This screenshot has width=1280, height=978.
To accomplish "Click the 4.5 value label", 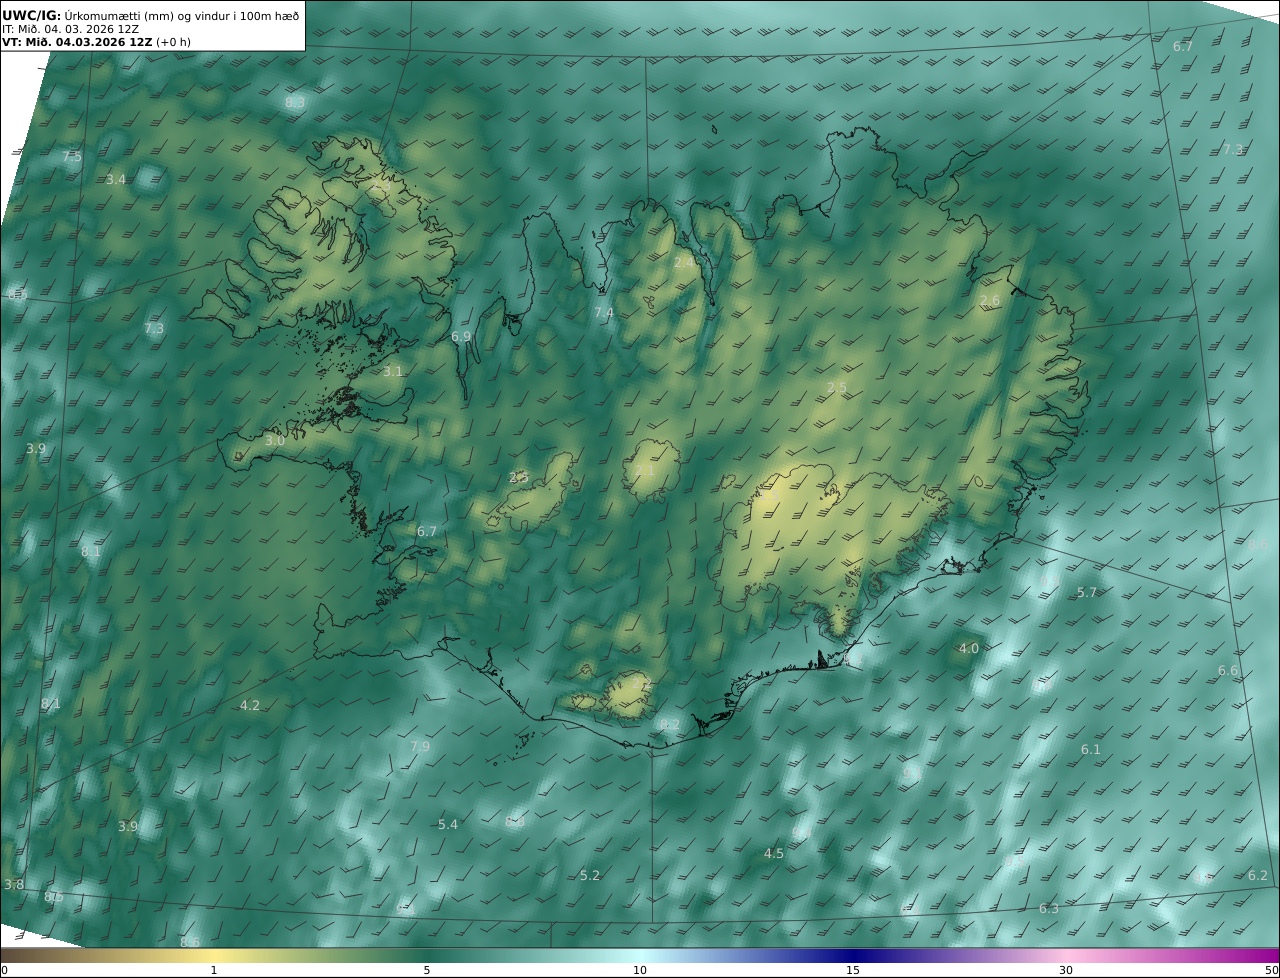I will click(774, 854).
